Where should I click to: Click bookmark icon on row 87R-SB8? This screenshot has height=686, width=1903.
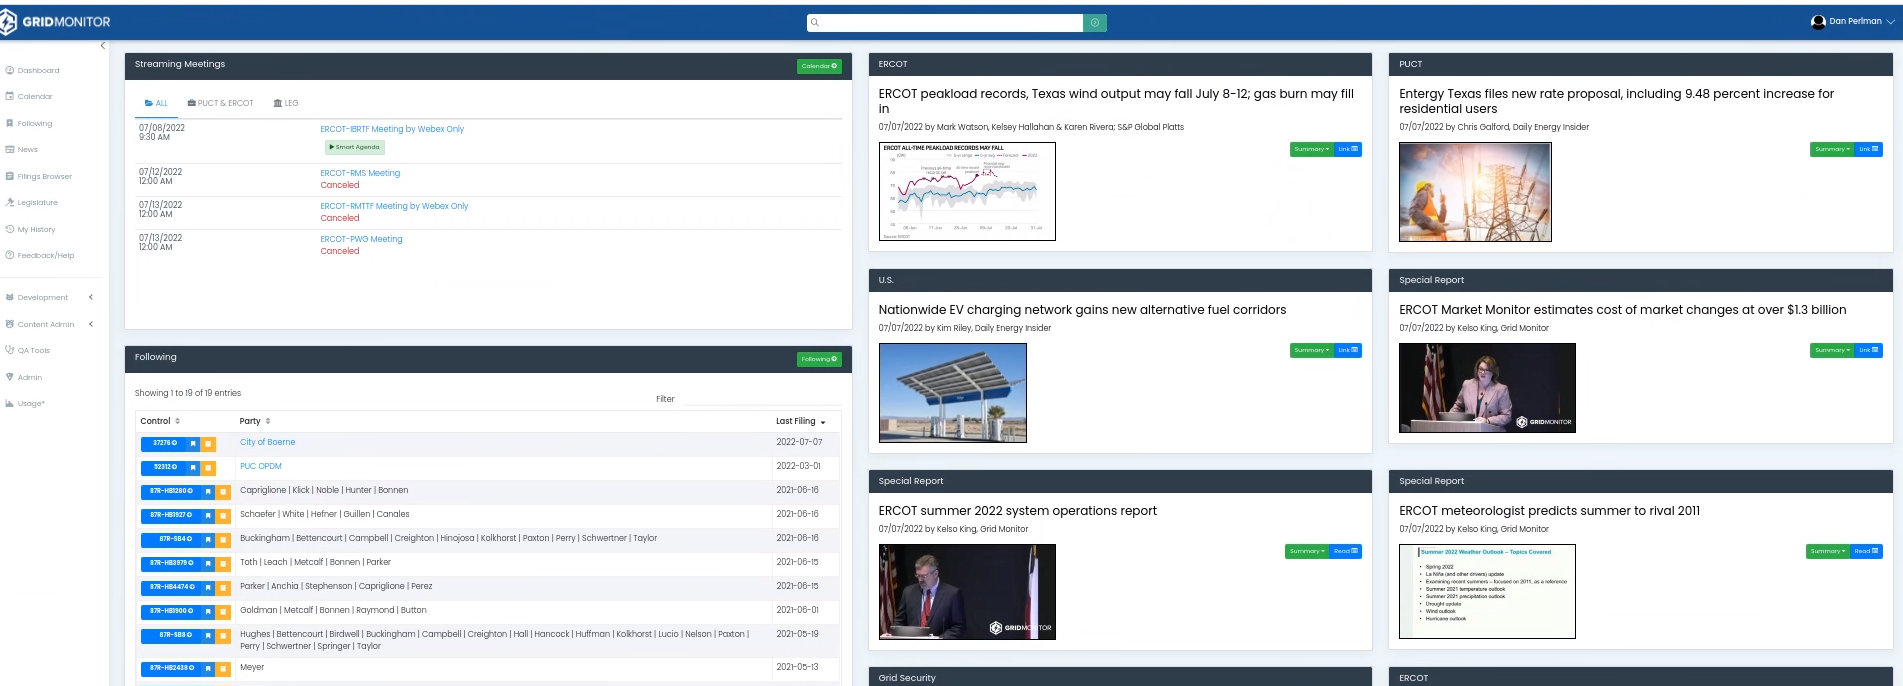[208, 635]
